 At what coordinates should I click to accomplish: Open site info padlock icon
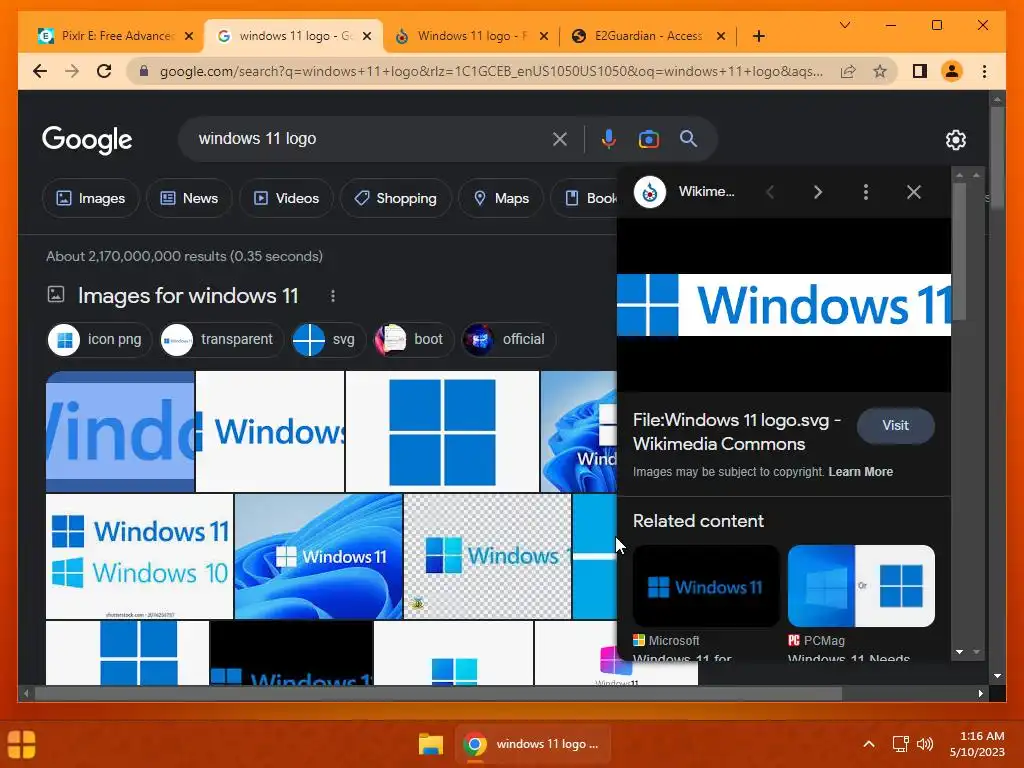(x=144, y=71)
